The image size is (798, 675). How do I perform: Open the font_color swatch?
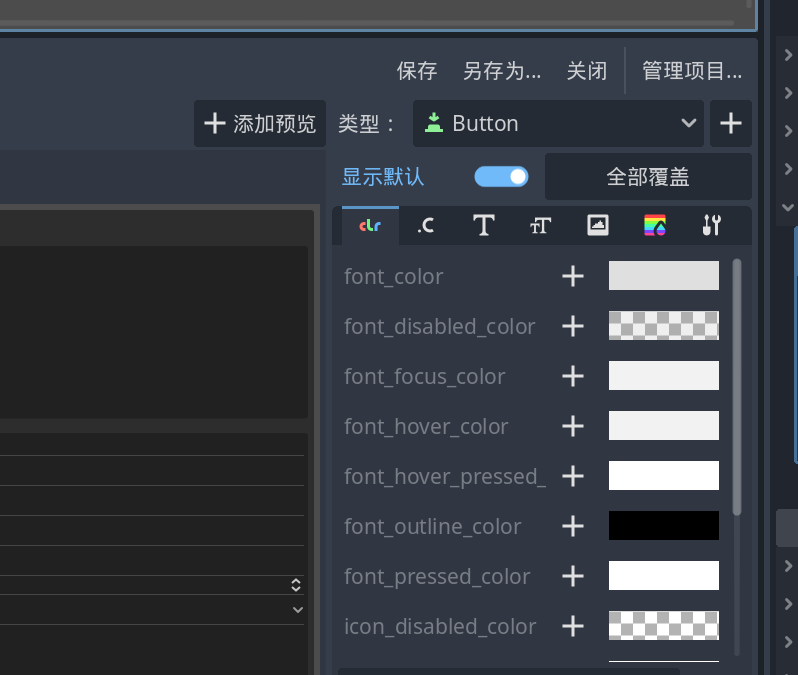coord(664,275)
